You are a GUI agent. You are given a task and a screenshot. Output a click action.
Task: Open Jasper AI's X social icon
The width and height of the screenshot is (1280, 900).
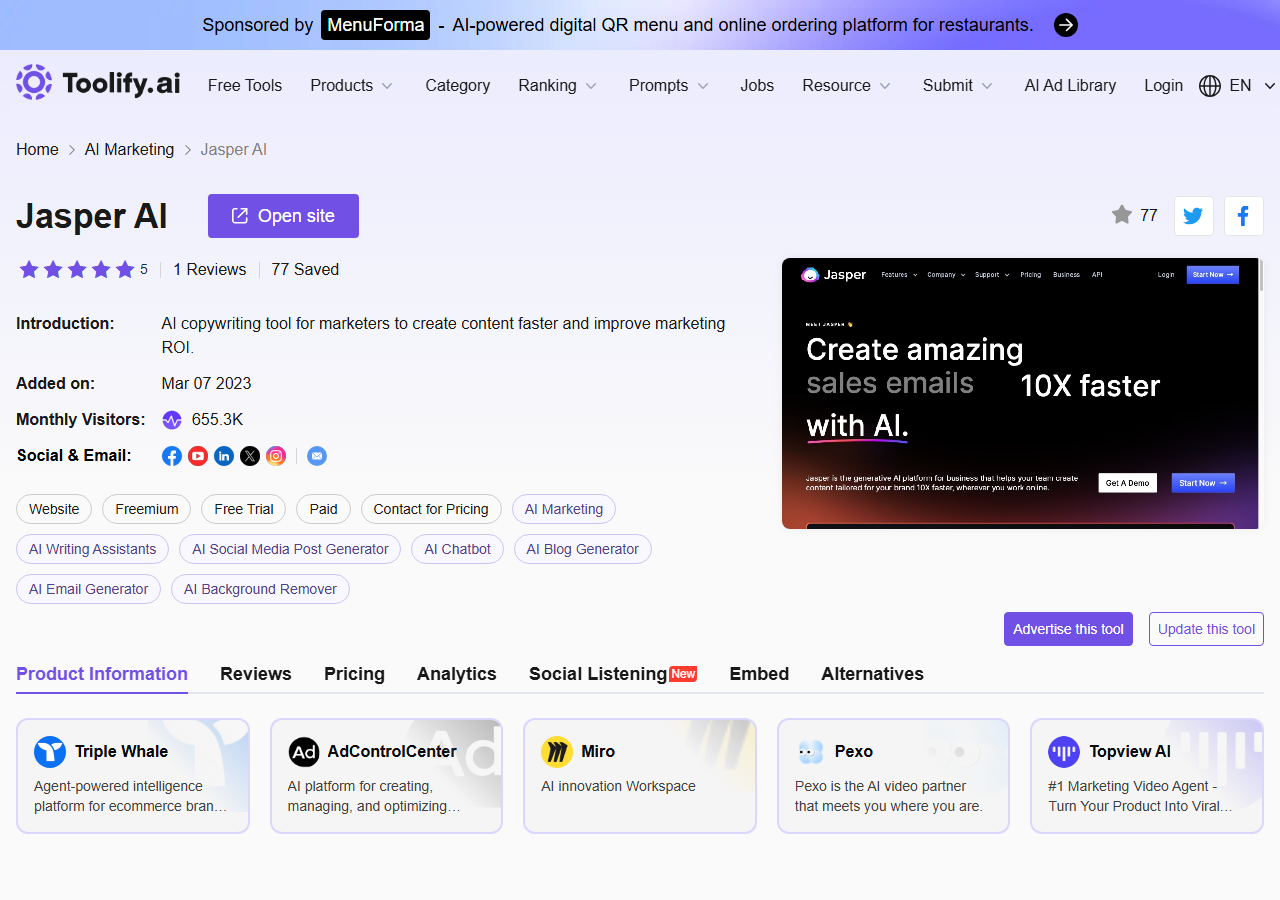(250, 456)
